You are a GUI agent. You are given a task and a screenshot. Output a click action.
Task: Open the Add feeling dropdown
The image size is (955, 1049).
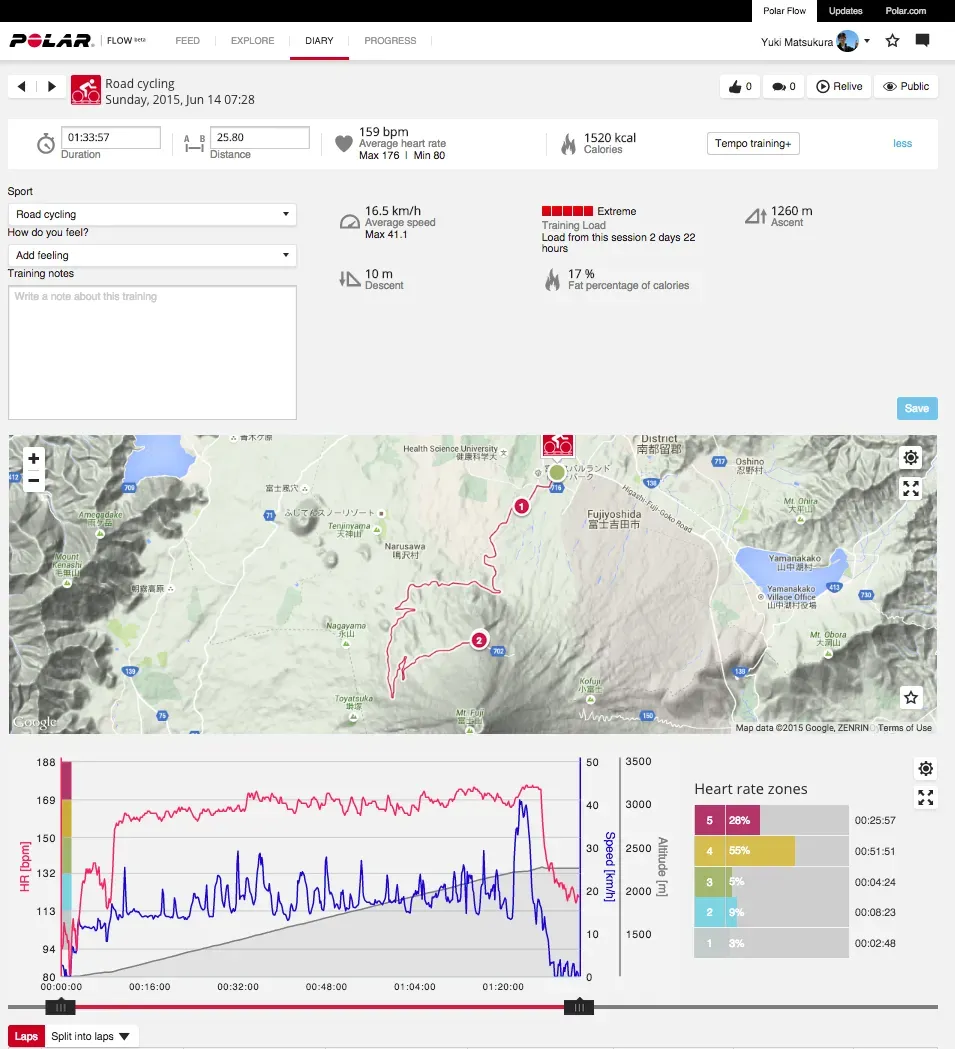152,255
